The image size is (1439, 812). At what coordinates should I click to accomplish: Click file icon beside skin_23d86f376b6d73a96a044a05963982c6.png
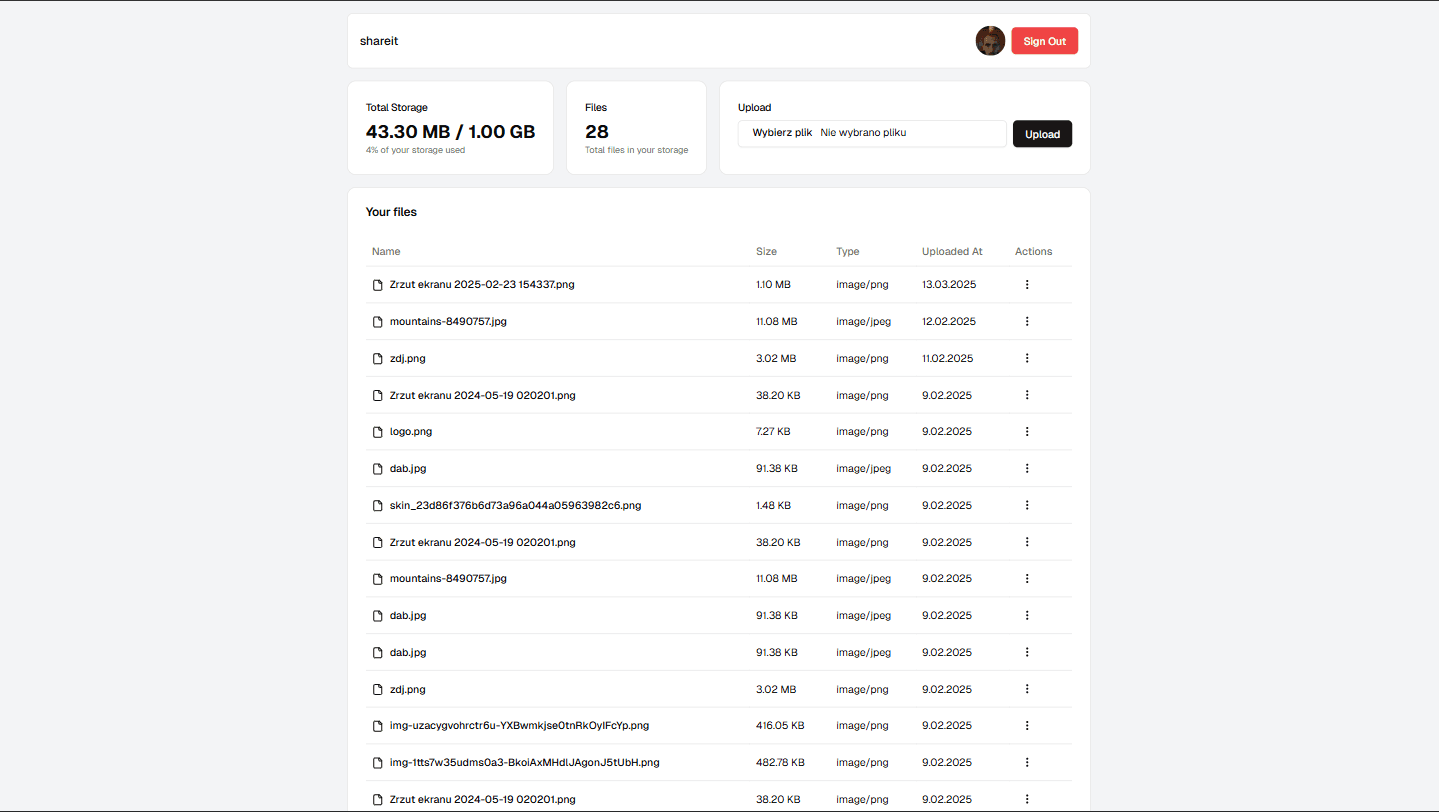(x=378, y=505)
